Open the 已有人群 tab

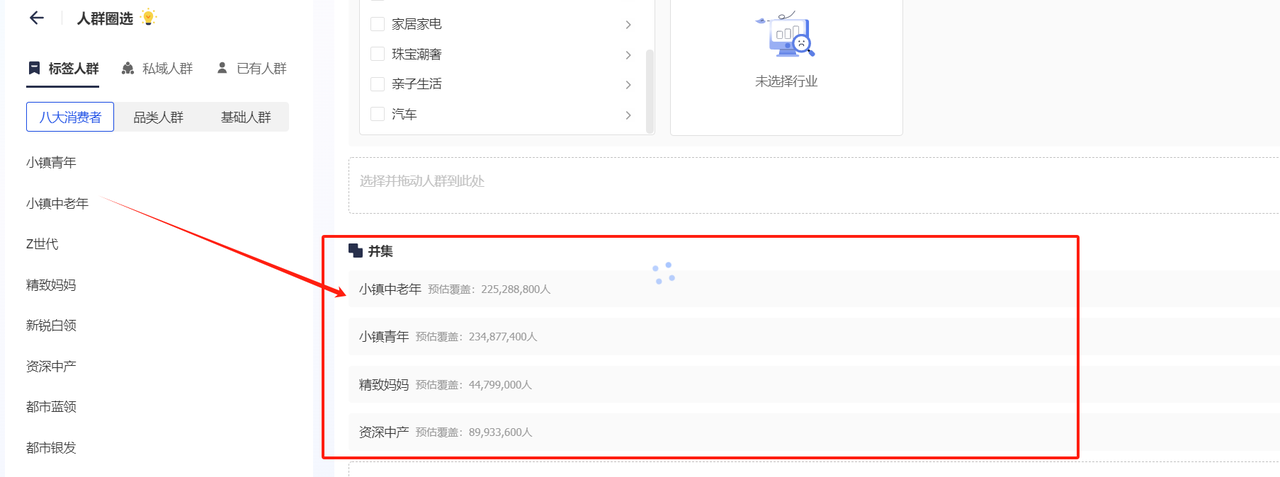pos(251,68)
